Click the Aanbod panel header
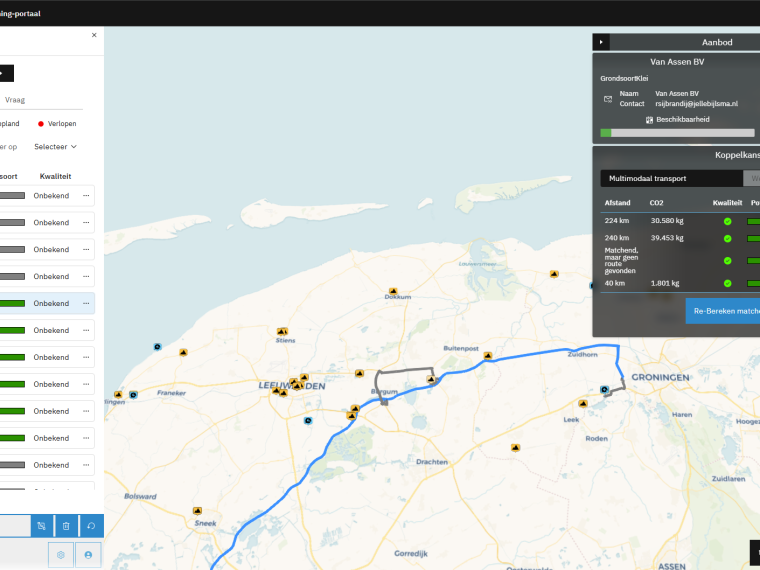This screenshot has width=760, height=570. point(717,42)
